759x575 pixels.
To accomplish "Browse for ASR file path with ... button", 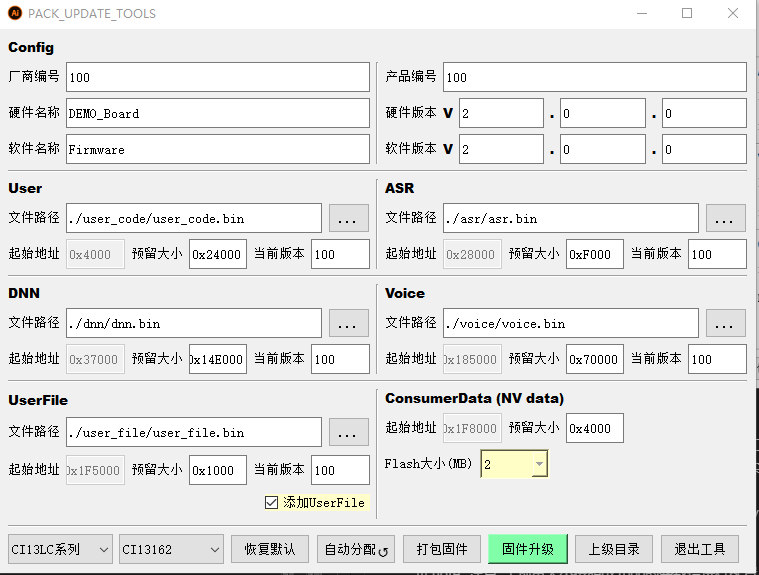I will tap(725, 218).
